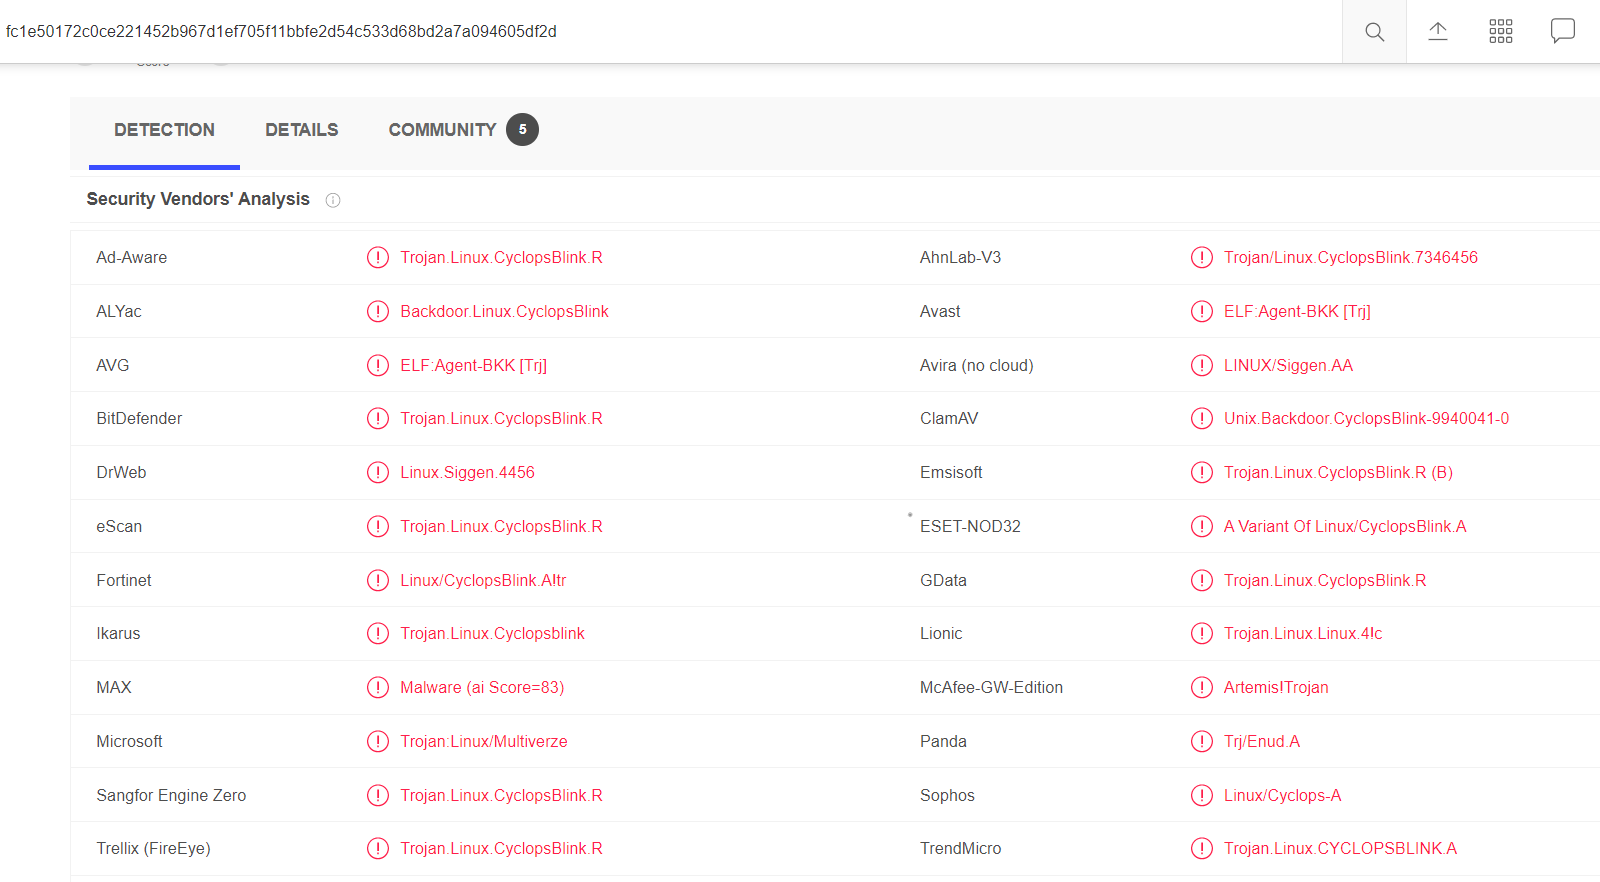Switch to the Details tab
The image size is (1600, 882).
[301, 130]
